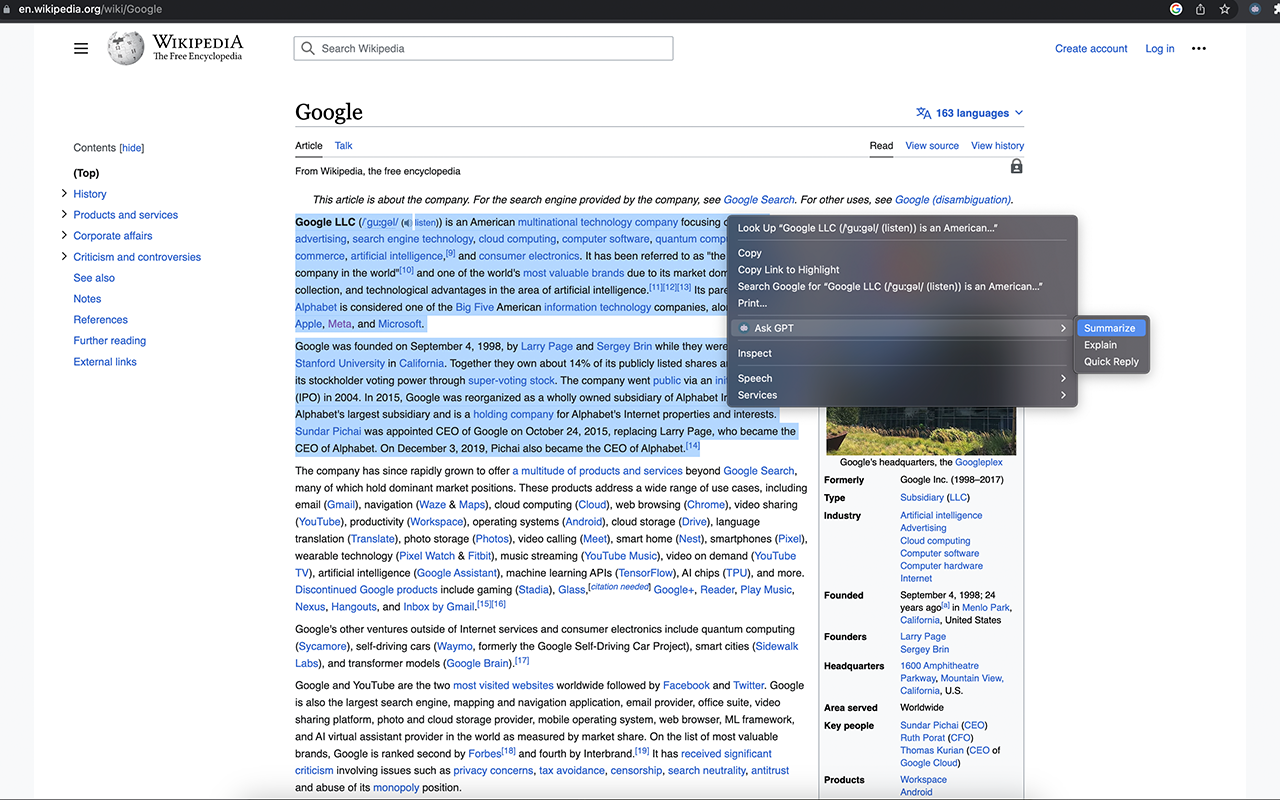Select Print… in the context menu
1280x800 pixels.
(x=752, y=303)
